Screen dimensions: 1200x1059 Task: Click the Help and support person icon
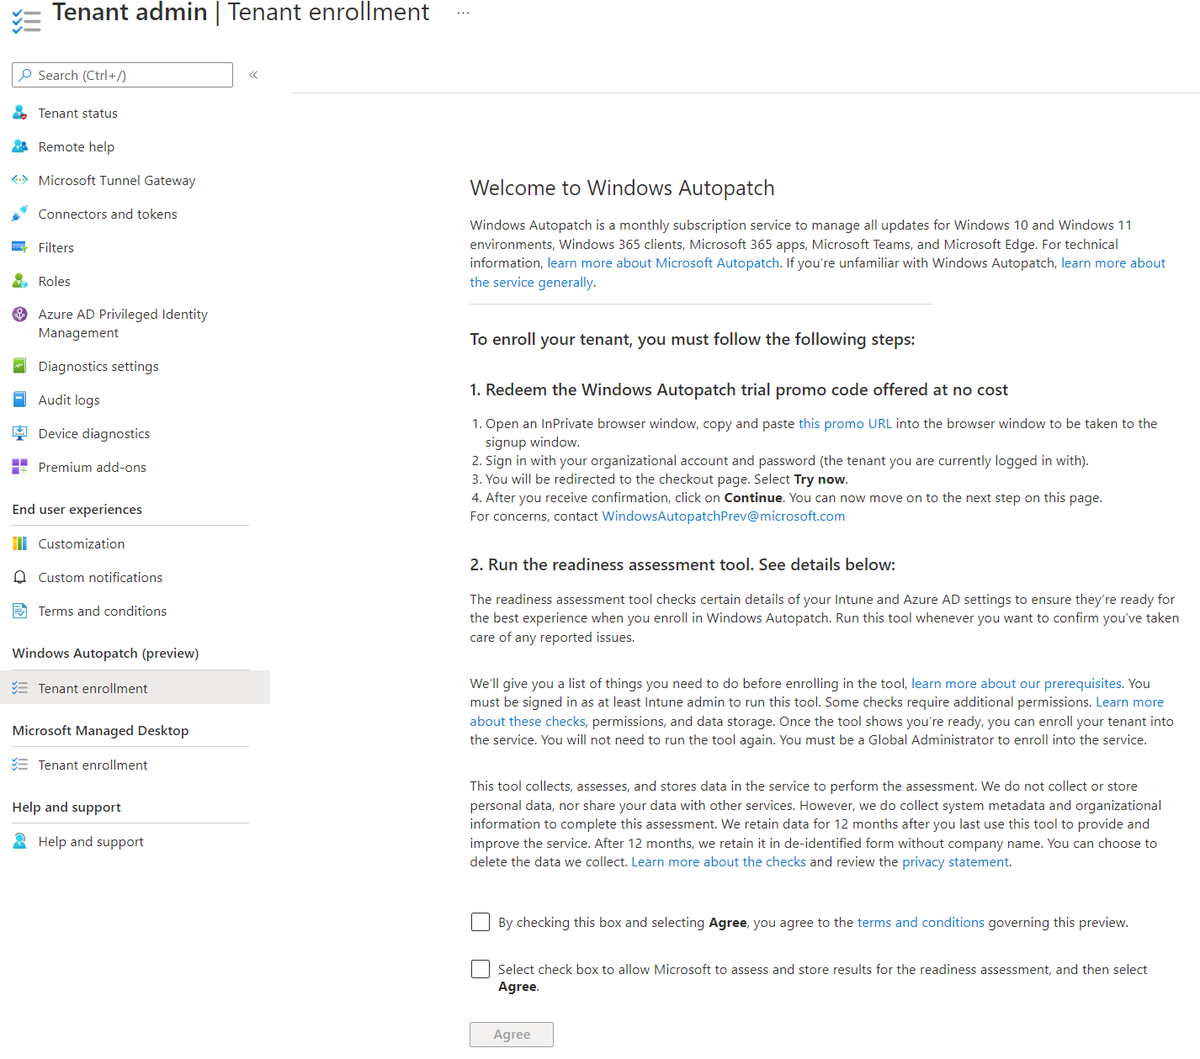coord(20,842)
